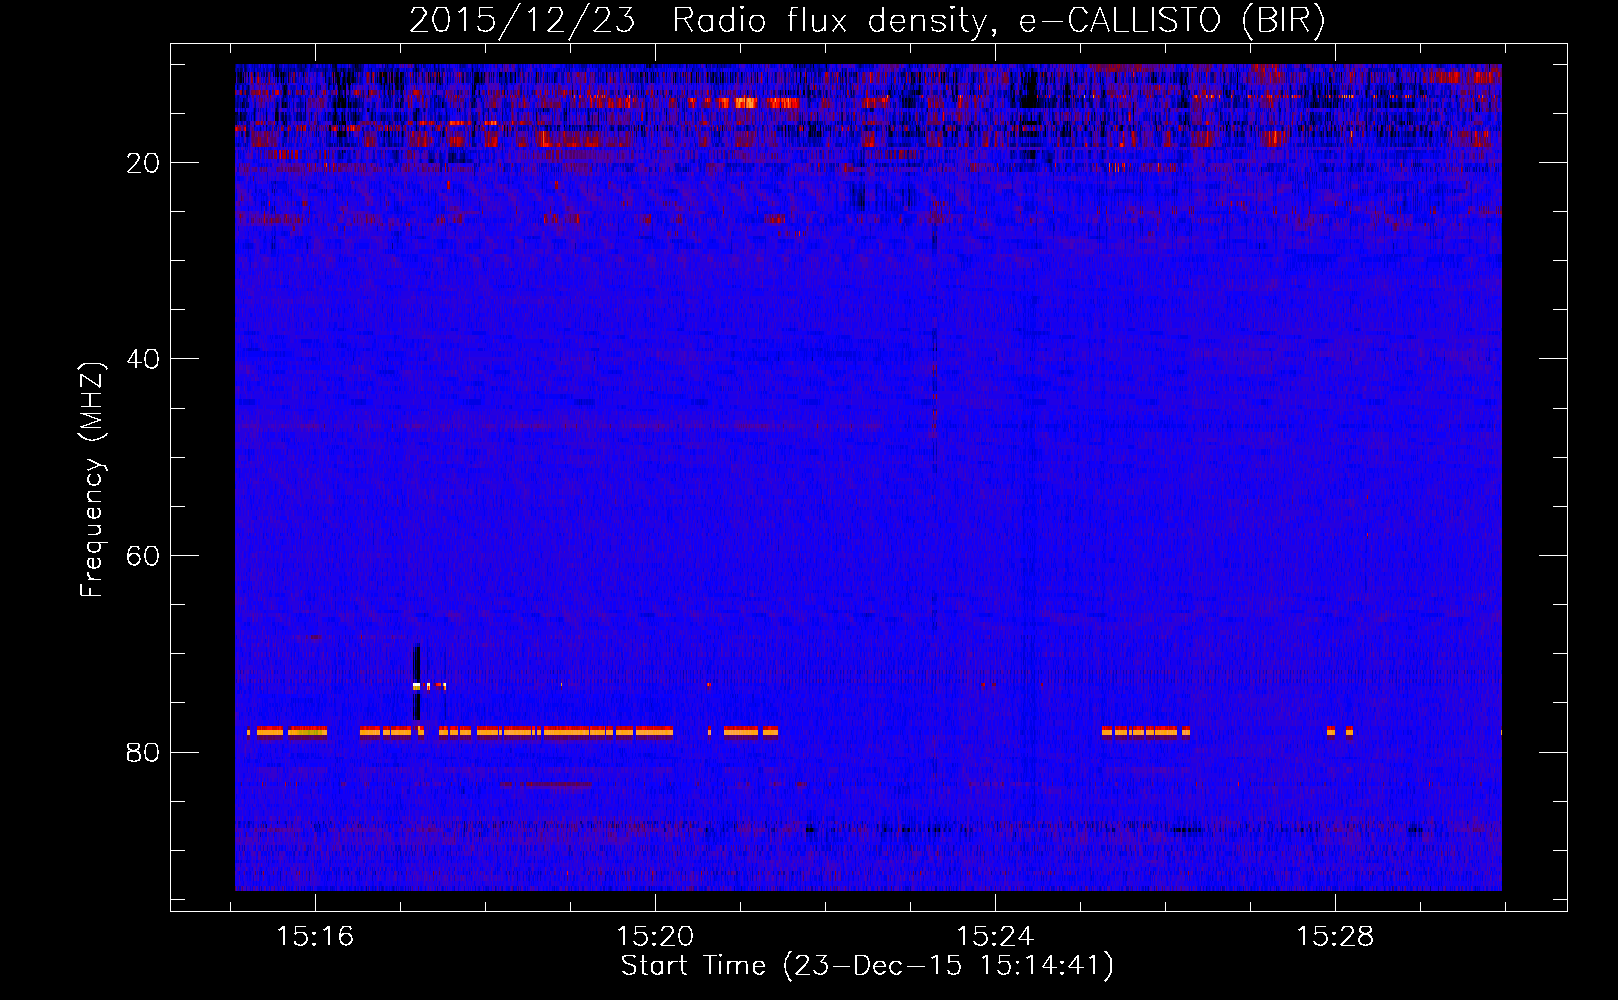Click the 15:28 time tick label
The height and width of the screenshot is (1000, 1618).
point(1335,936)
